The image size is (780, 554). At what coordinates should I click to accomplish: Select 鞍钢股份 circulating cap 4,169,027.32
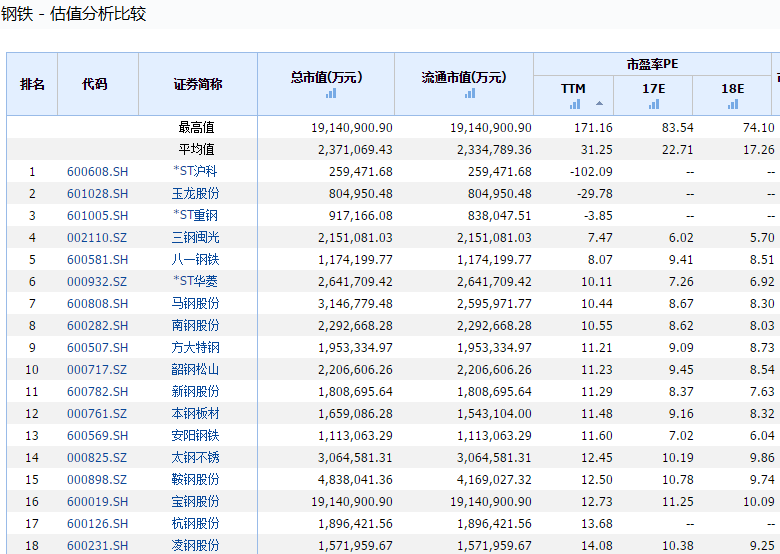(494, 479)
